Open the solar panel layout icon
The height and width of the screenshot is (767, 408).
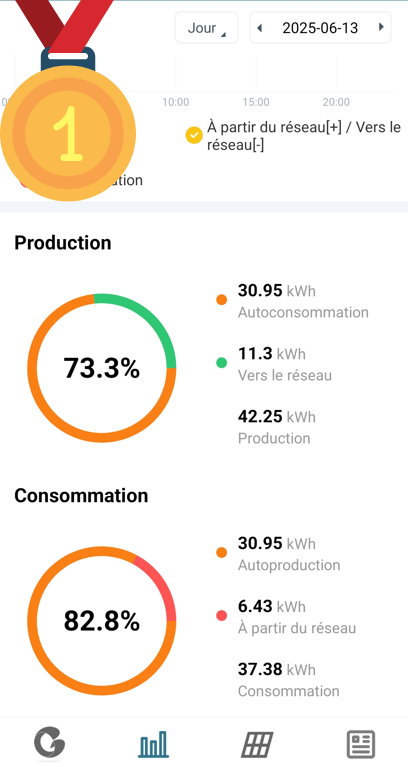pyautogui.click(x=257, y=744)
